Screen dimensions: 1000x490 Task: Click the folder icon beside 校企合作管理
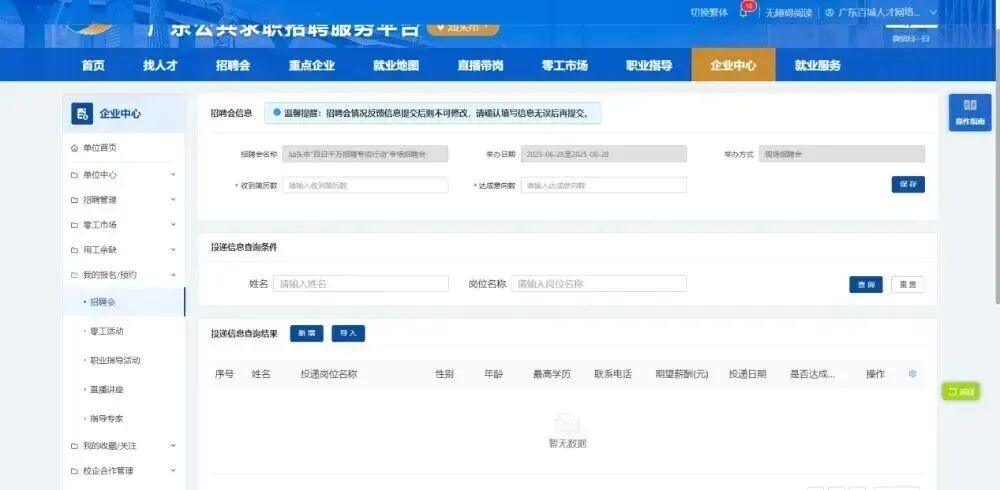point(75,471)
